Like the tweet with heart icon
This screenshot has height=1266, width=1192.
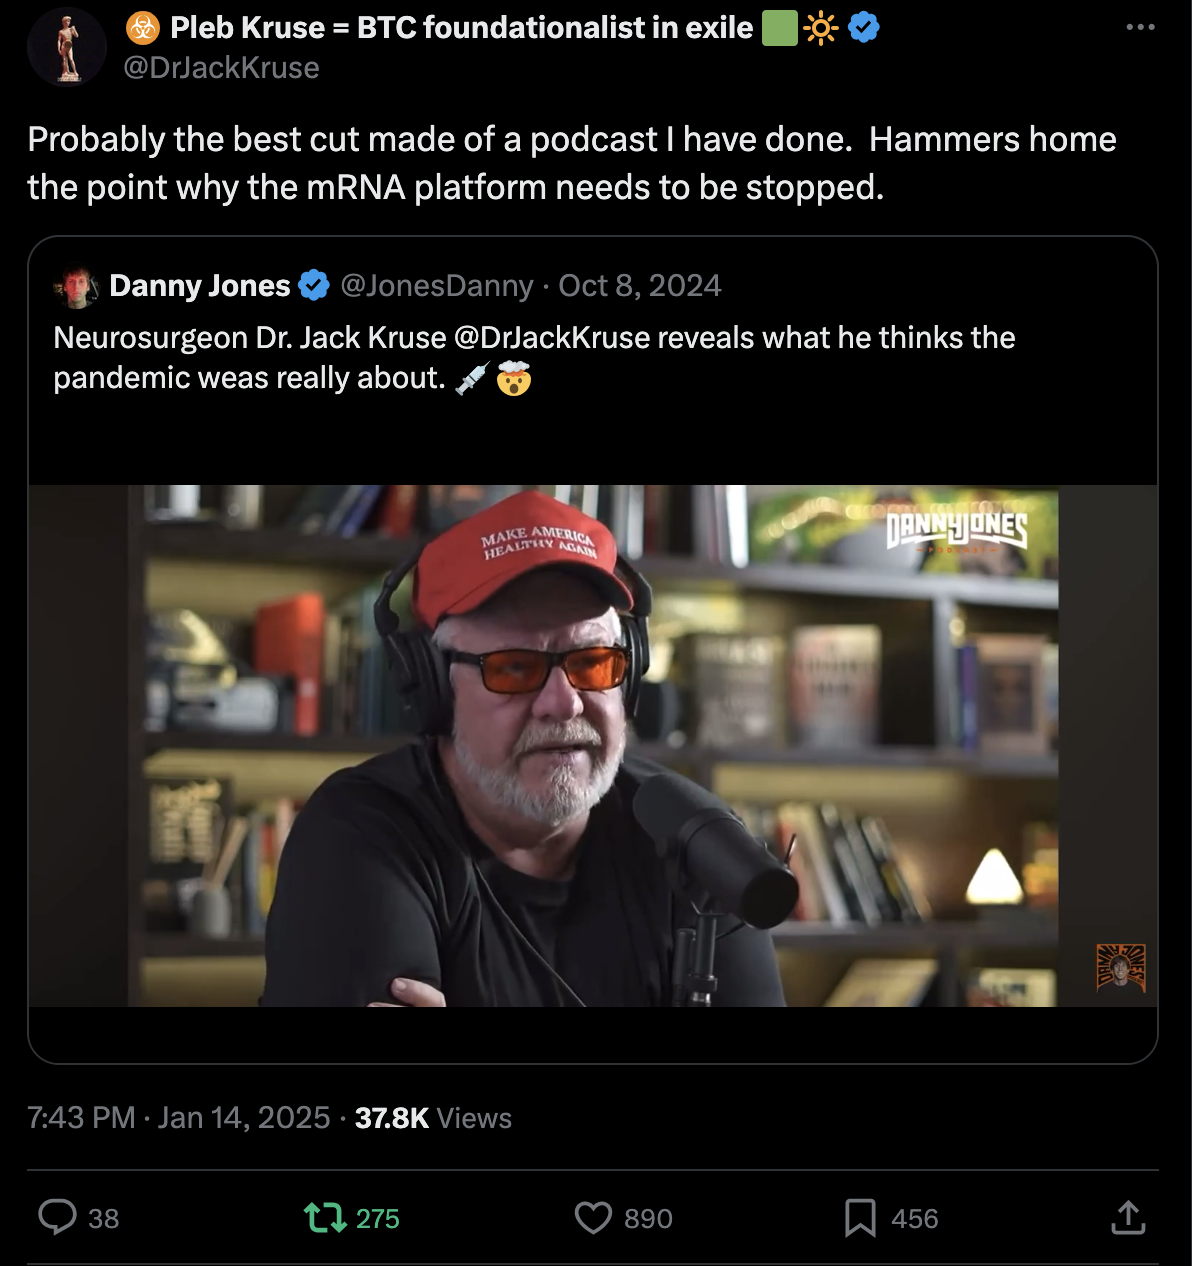point(593,1217)
